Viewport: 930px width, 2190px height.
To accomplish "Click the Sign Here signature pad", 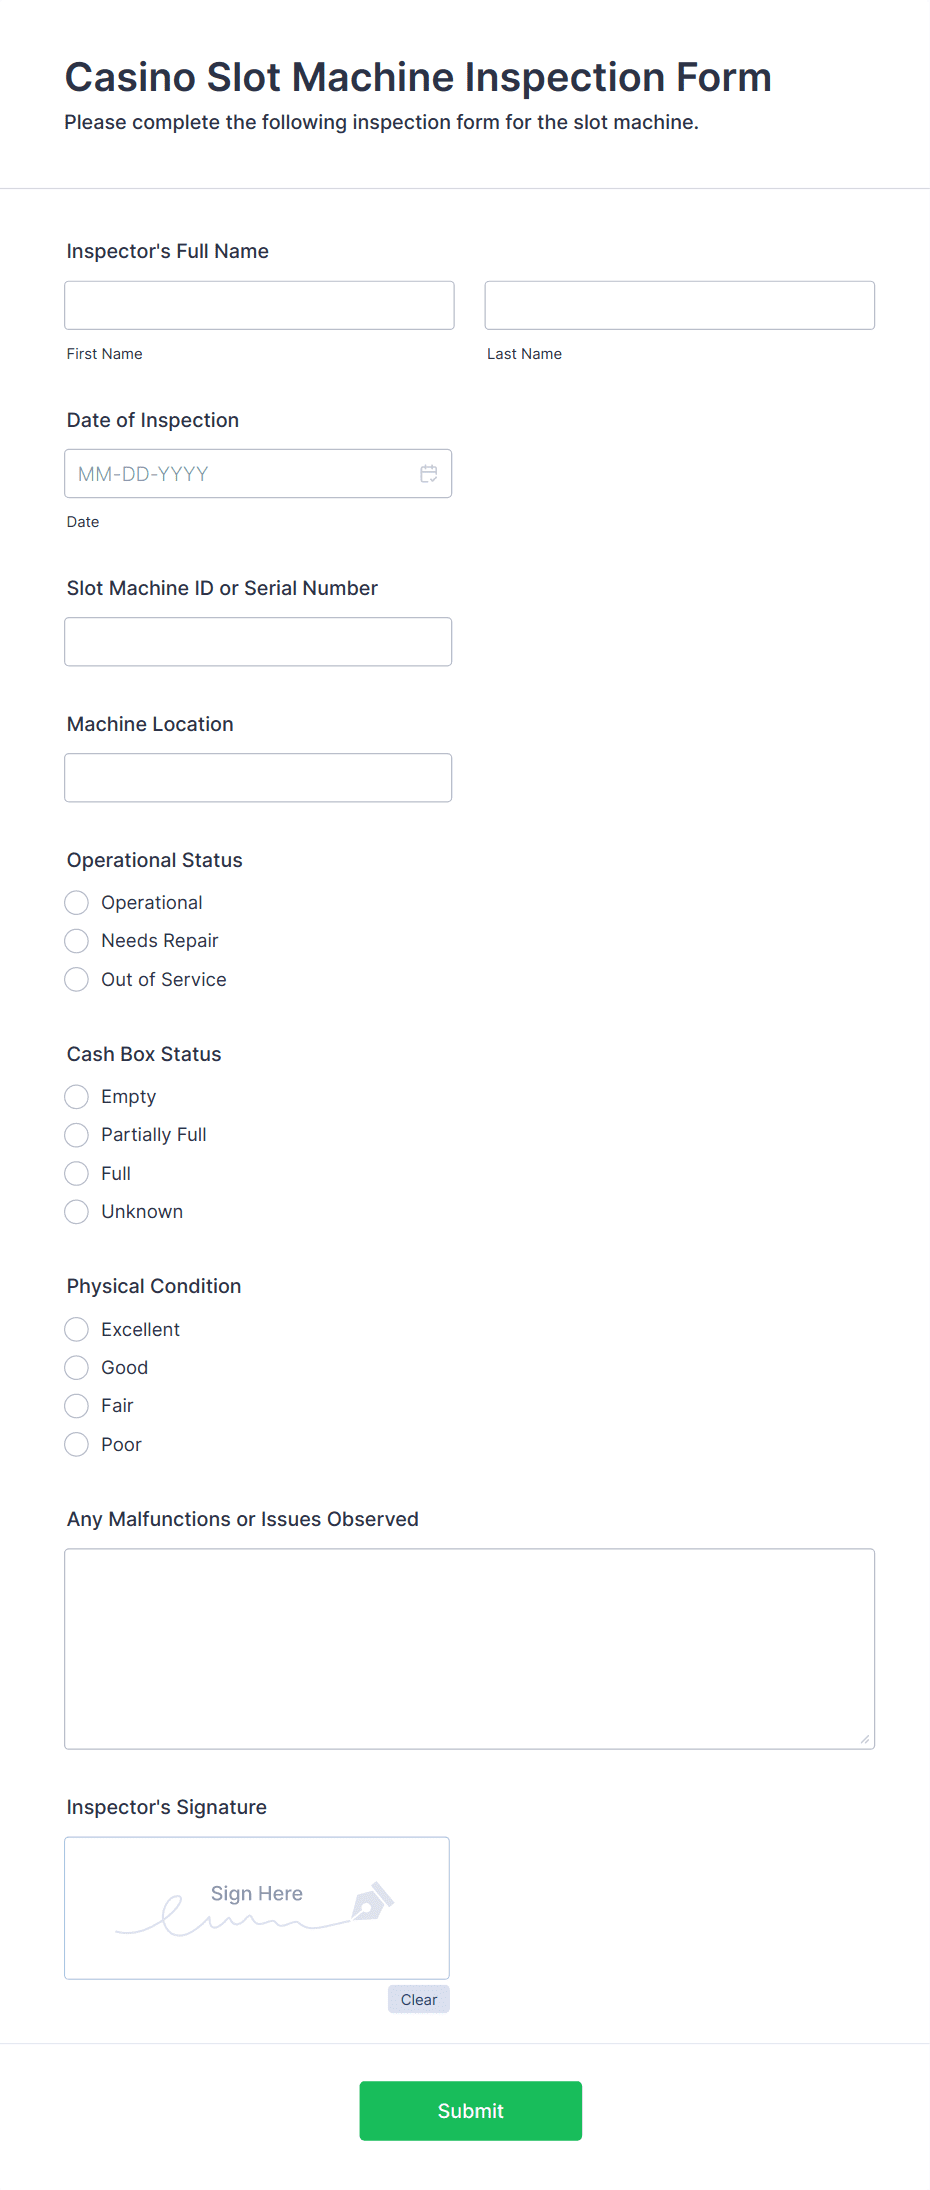I will [x=257, y=1908].
